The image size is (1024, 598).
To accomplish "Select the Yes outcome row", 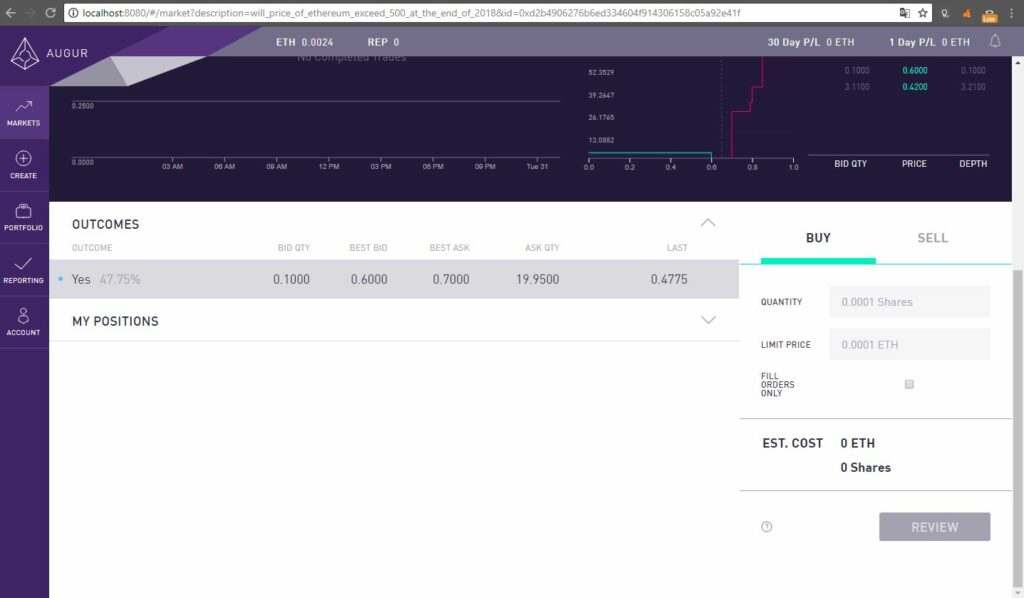I will pyautogui.click(x=393, y=279).
